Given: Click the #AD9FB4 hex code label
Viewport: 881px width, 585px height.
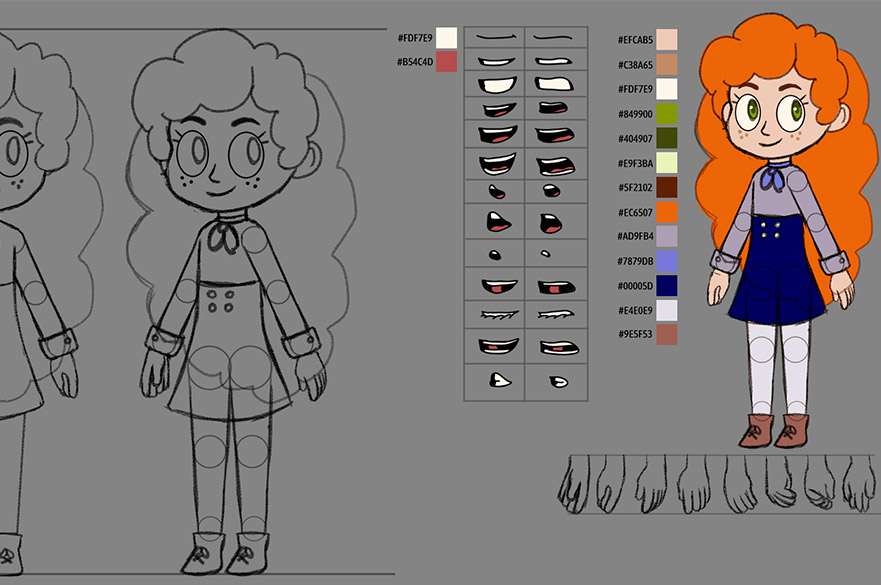Looking at the screenshot, I should tap(635, 236).
